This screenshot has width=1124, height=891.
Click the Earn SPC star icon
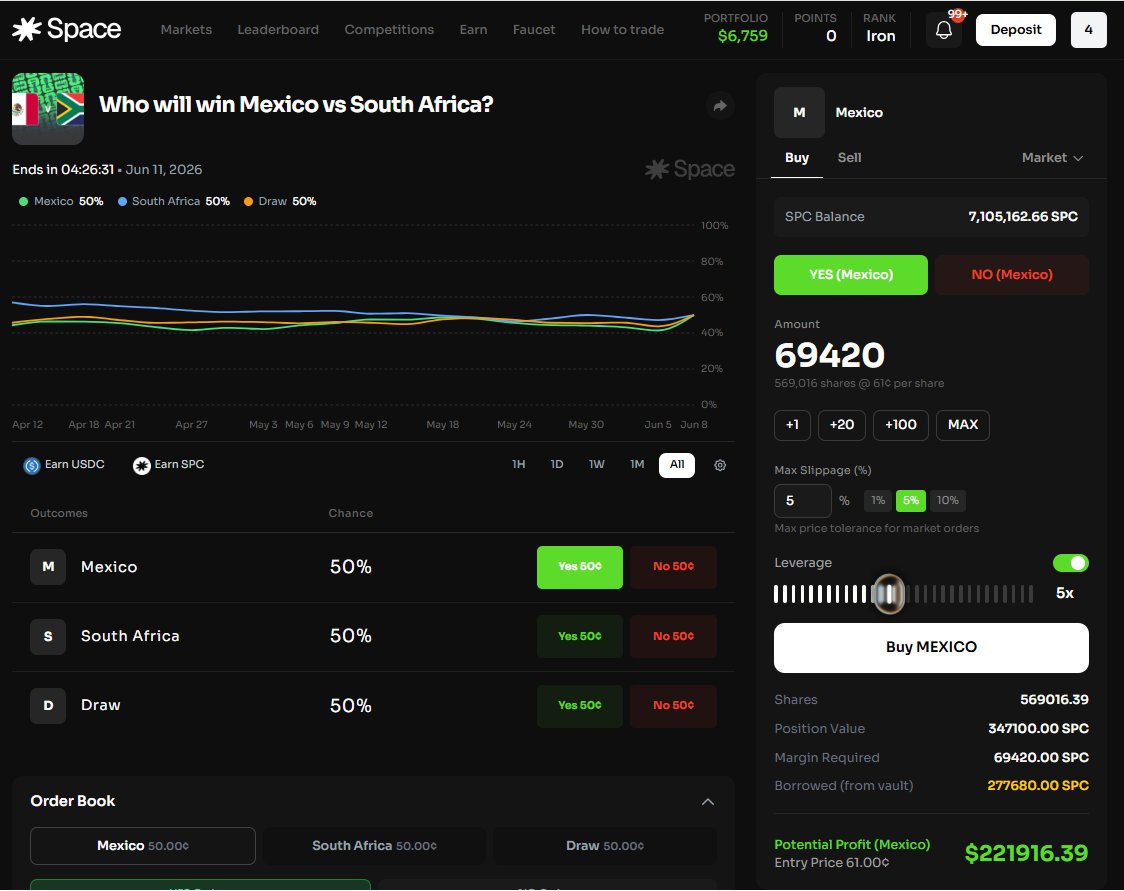point(141,466)
